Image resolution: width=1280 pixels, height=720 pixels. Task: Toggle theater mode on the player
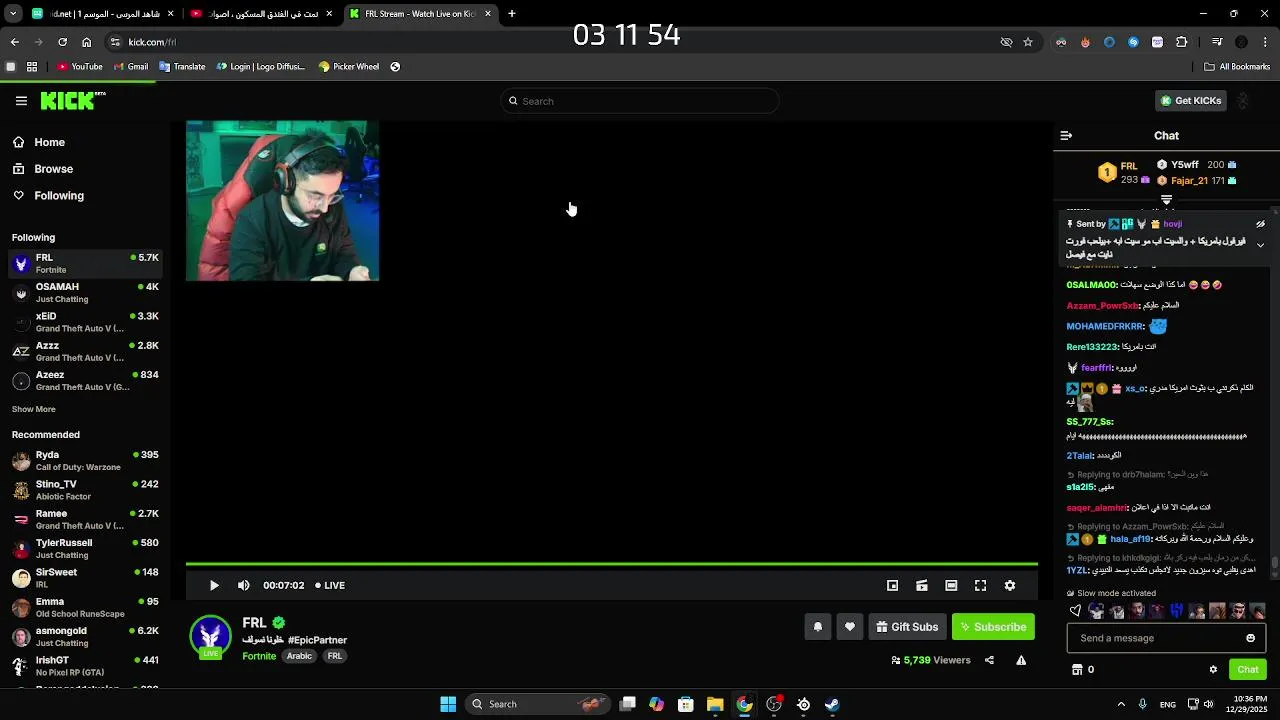951,586
